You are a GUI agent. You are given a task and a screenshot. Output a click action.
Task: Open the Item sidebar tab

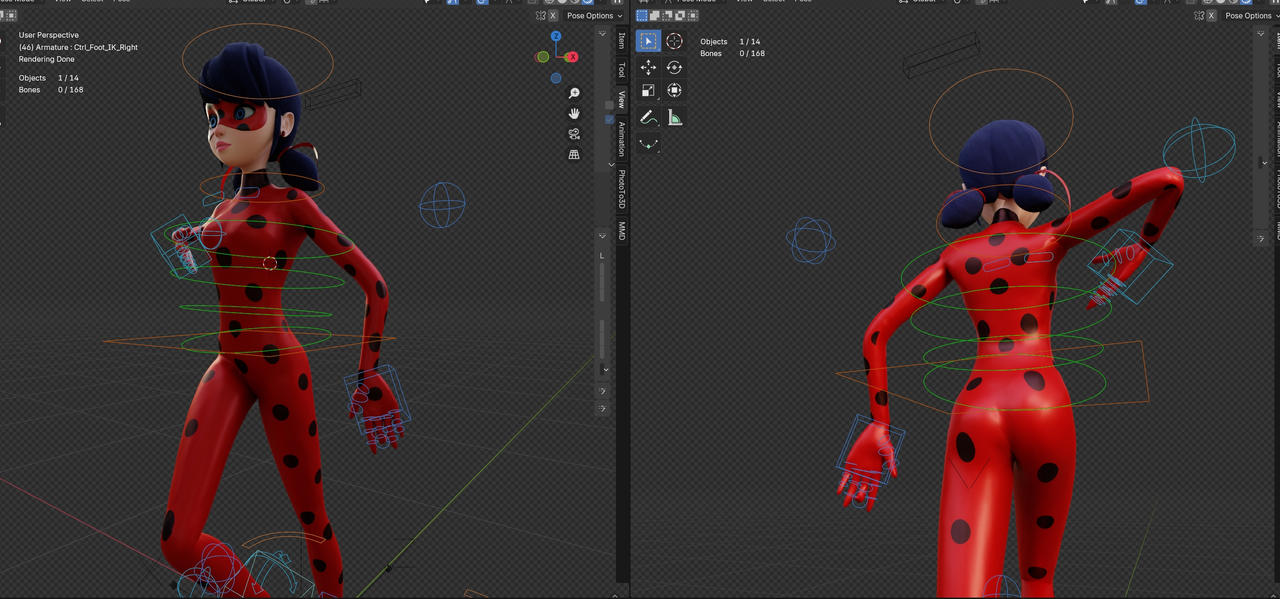coord(621,41)
